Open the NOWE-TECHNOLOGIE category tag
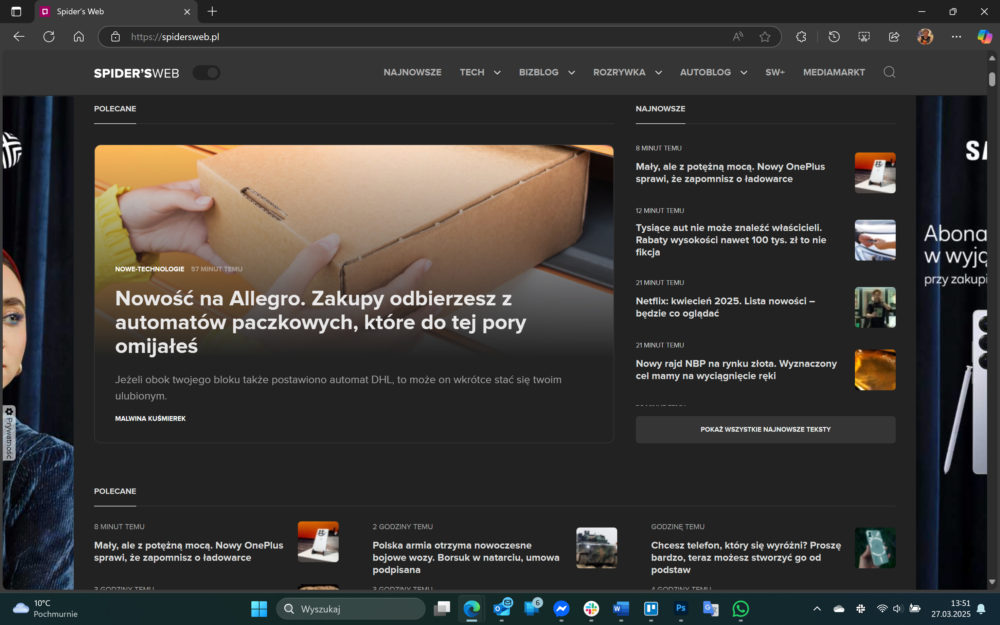 coord(149,268)
